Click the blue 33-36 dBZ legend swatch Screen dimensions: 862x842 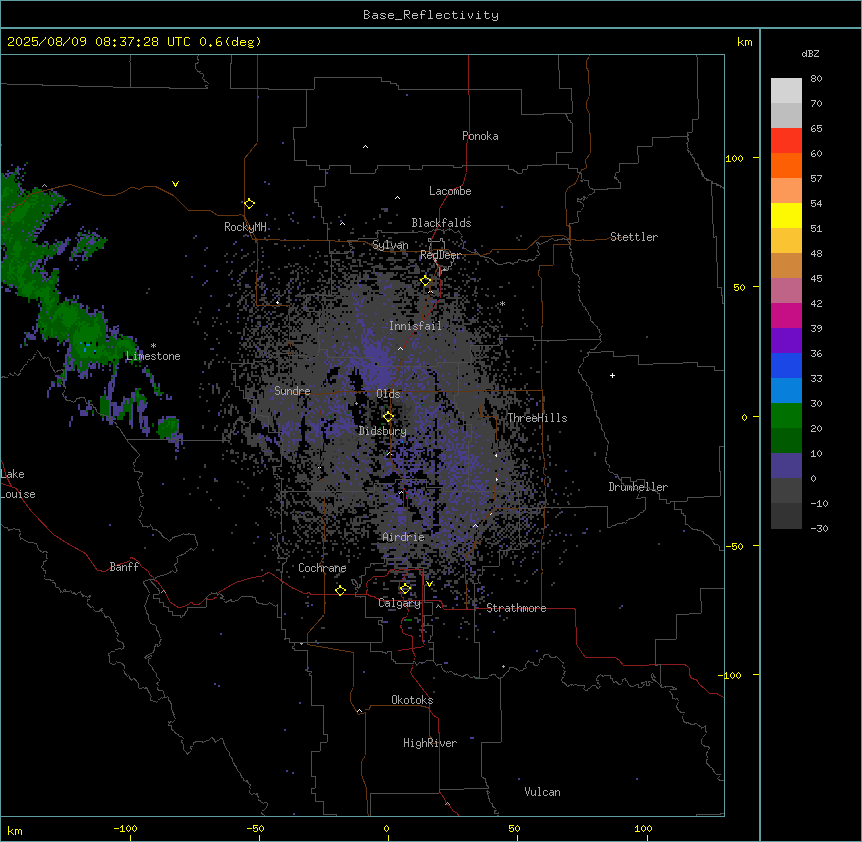coord(786,365)
